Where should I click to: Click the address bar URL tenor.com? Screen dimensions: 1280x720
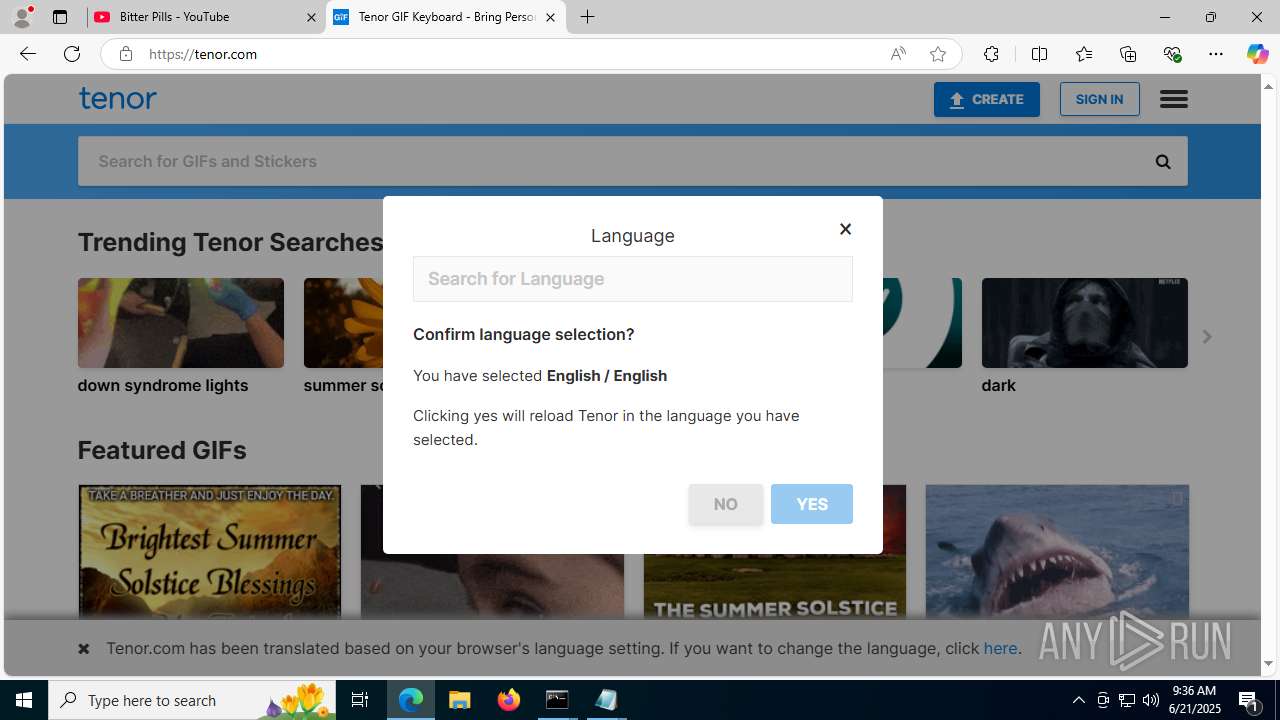[203, 54]
